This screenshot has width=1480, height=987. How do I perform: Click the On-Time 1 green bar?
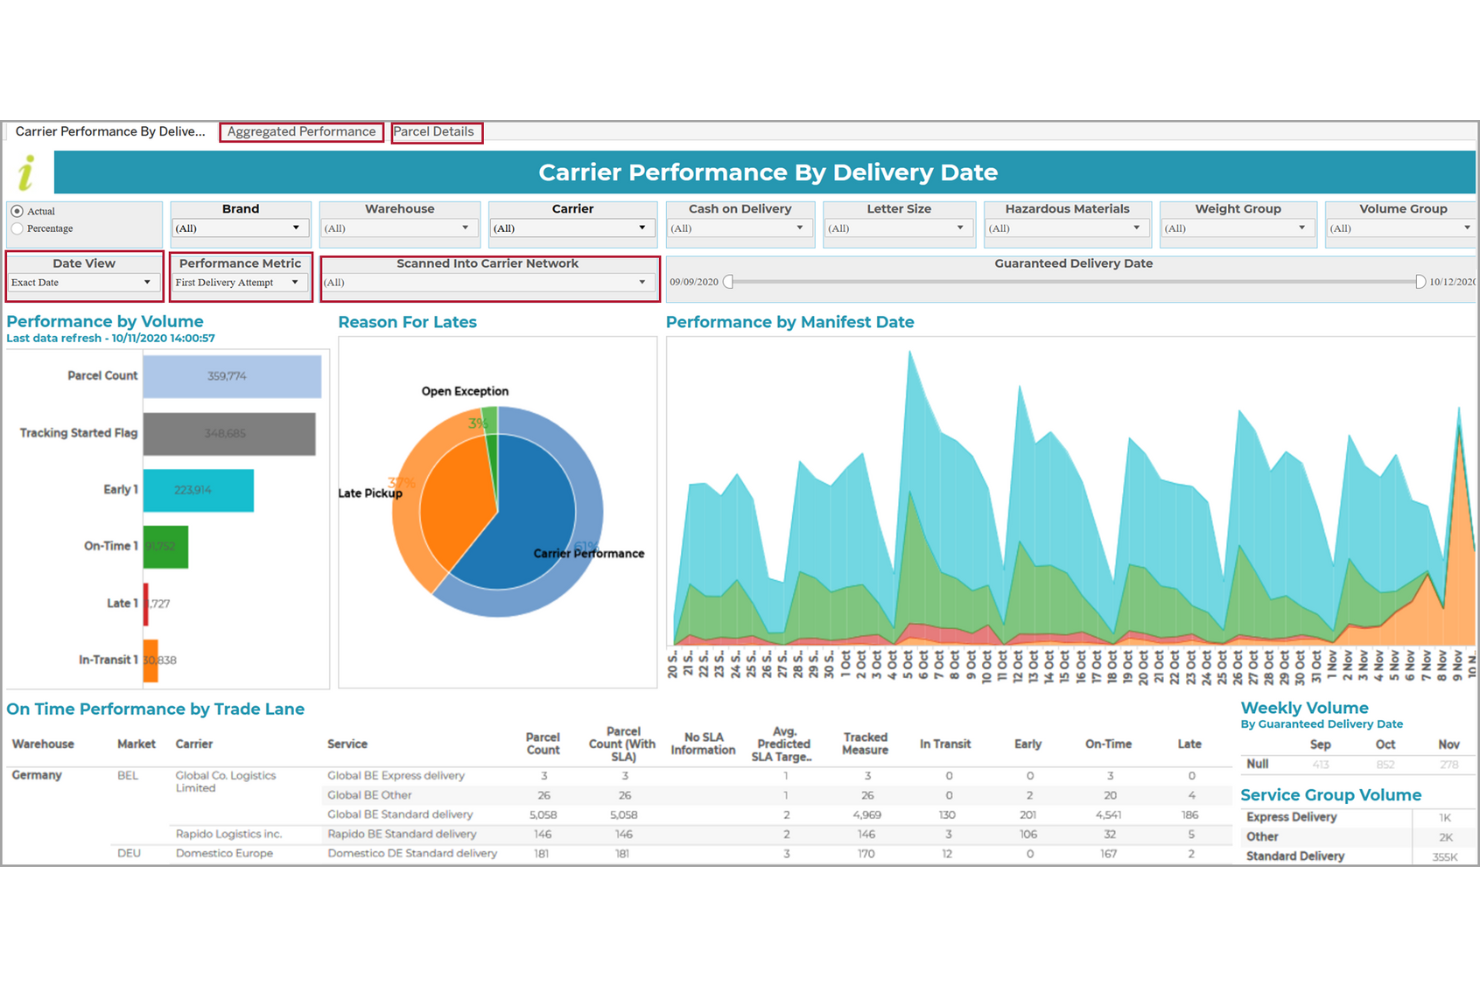coord(165,546)
